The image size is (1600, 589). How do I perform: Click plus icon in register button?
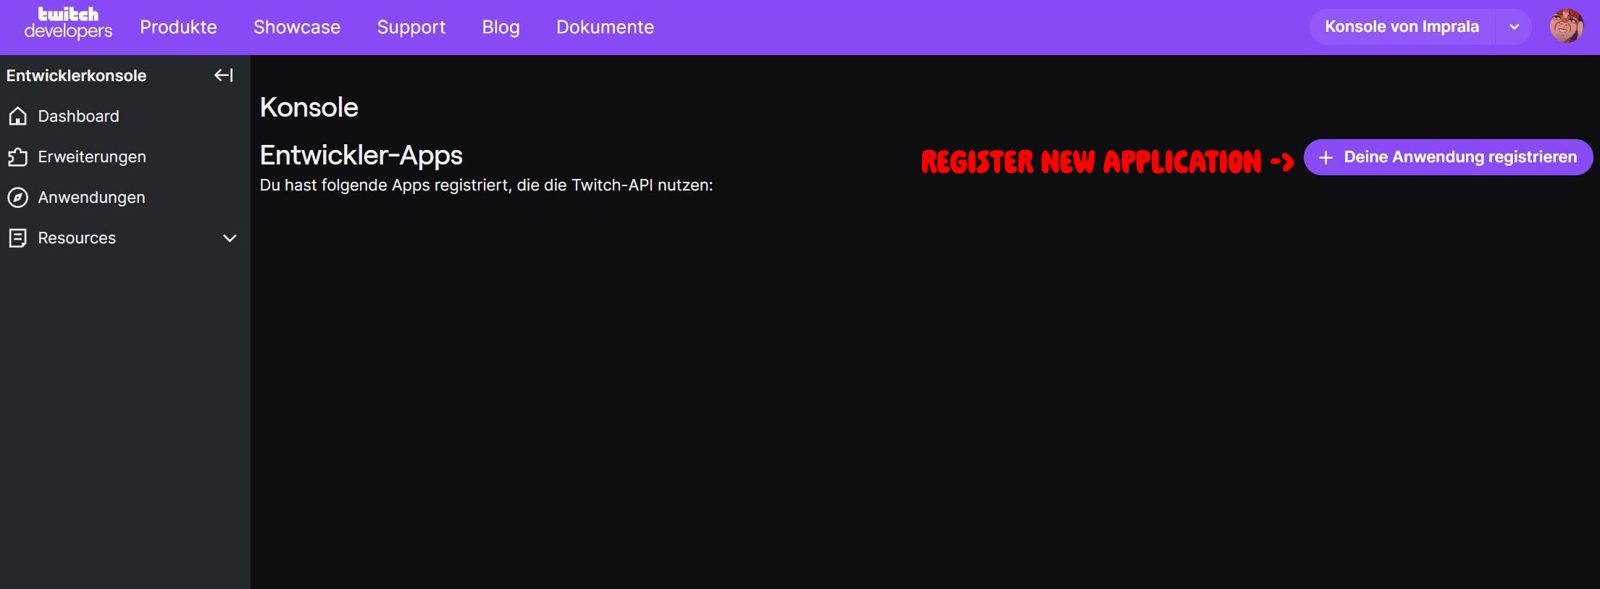tap(1326, 158)
